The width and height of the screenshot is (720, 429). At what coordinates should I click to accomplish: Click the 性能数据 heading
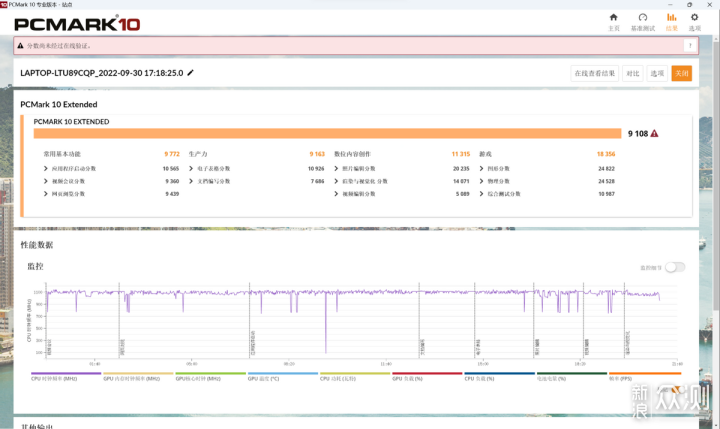coord(37,245)
